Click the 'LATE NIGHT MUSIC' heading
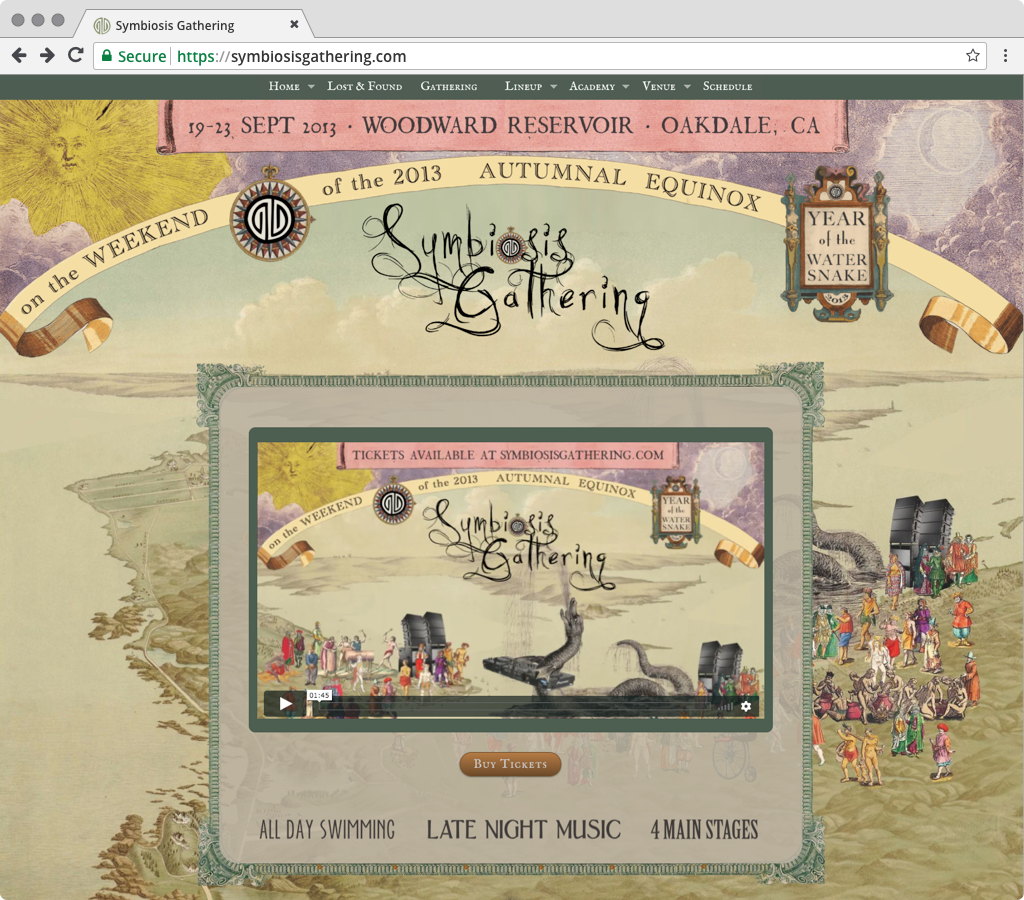The image size is (1024, 900). [523, 830]
